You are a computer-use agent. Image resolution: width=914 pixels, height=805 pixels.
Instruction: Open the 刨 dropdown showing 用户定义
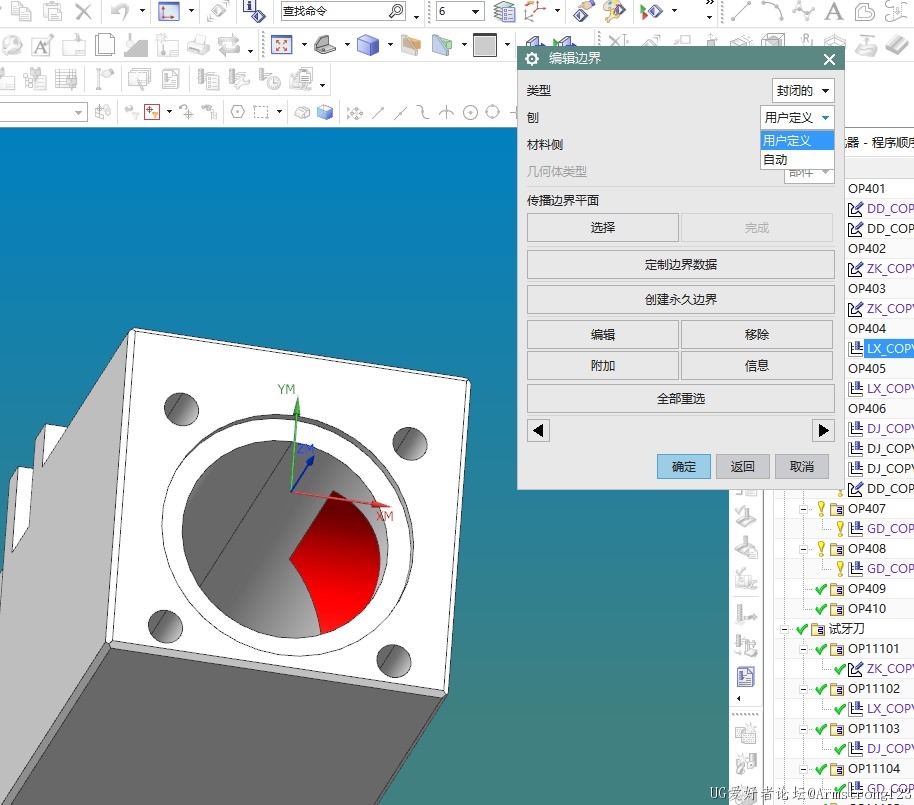(797, 118)
